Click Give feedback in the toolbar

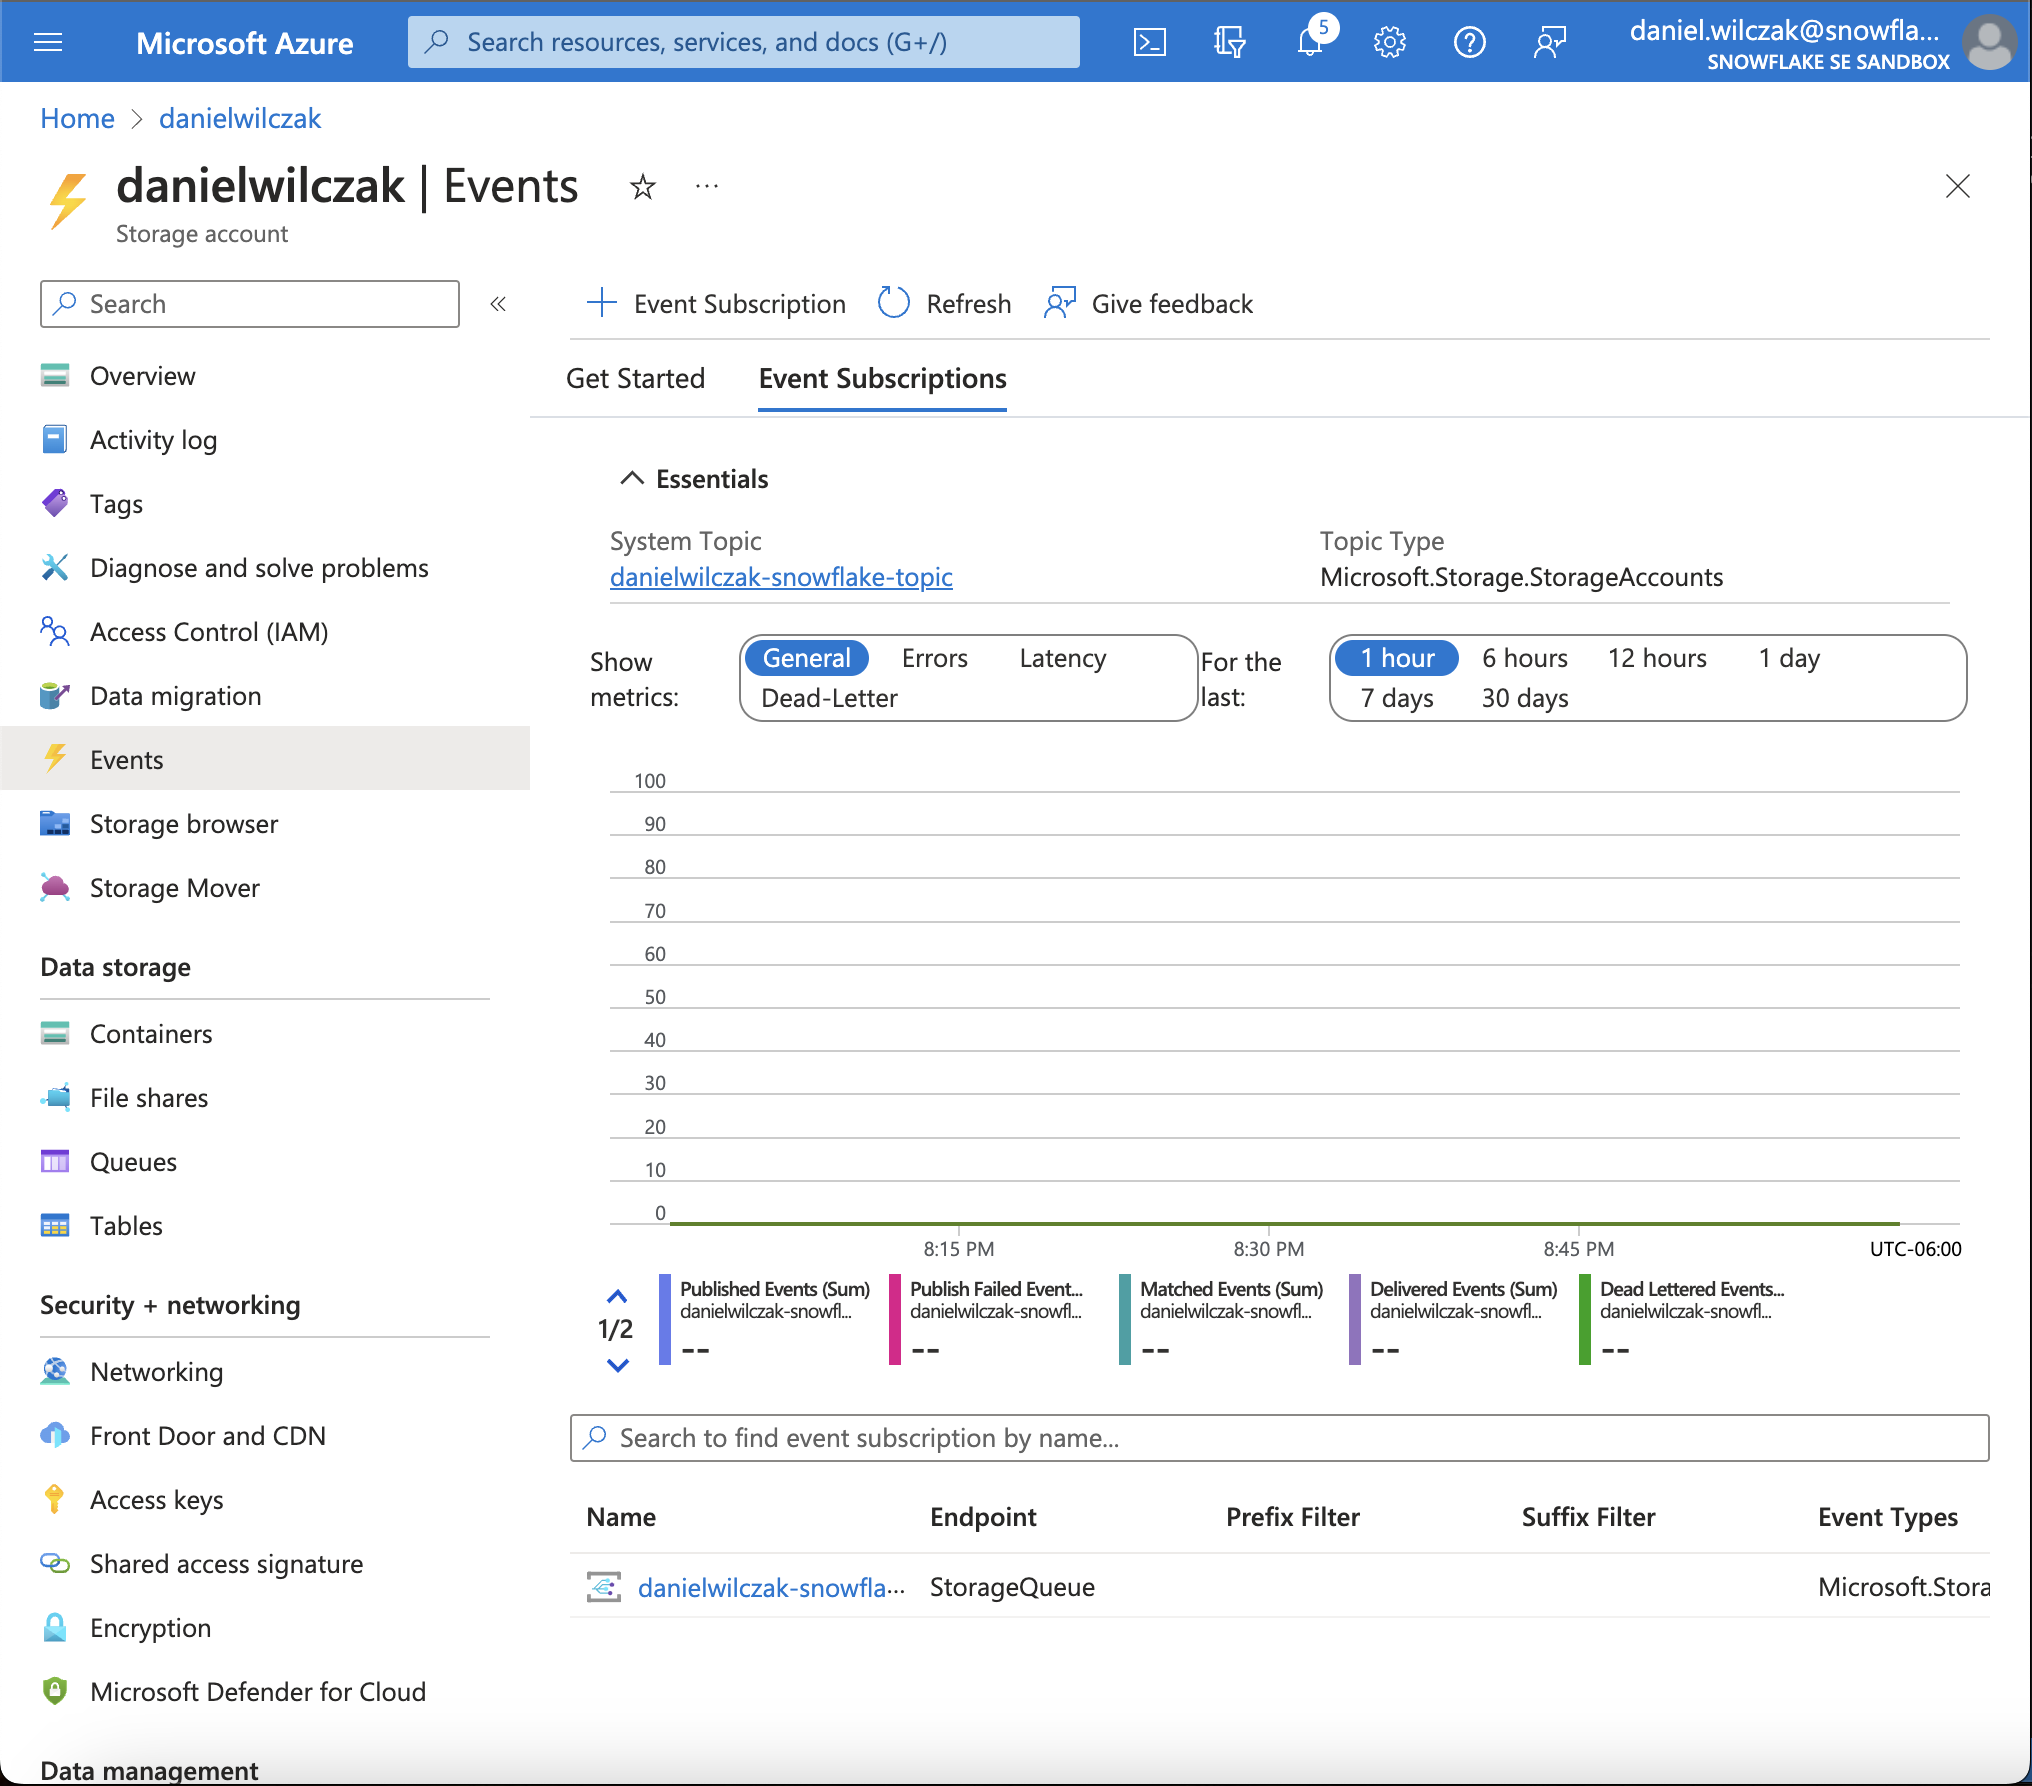pyautogui.click(x=1148, y=304)
